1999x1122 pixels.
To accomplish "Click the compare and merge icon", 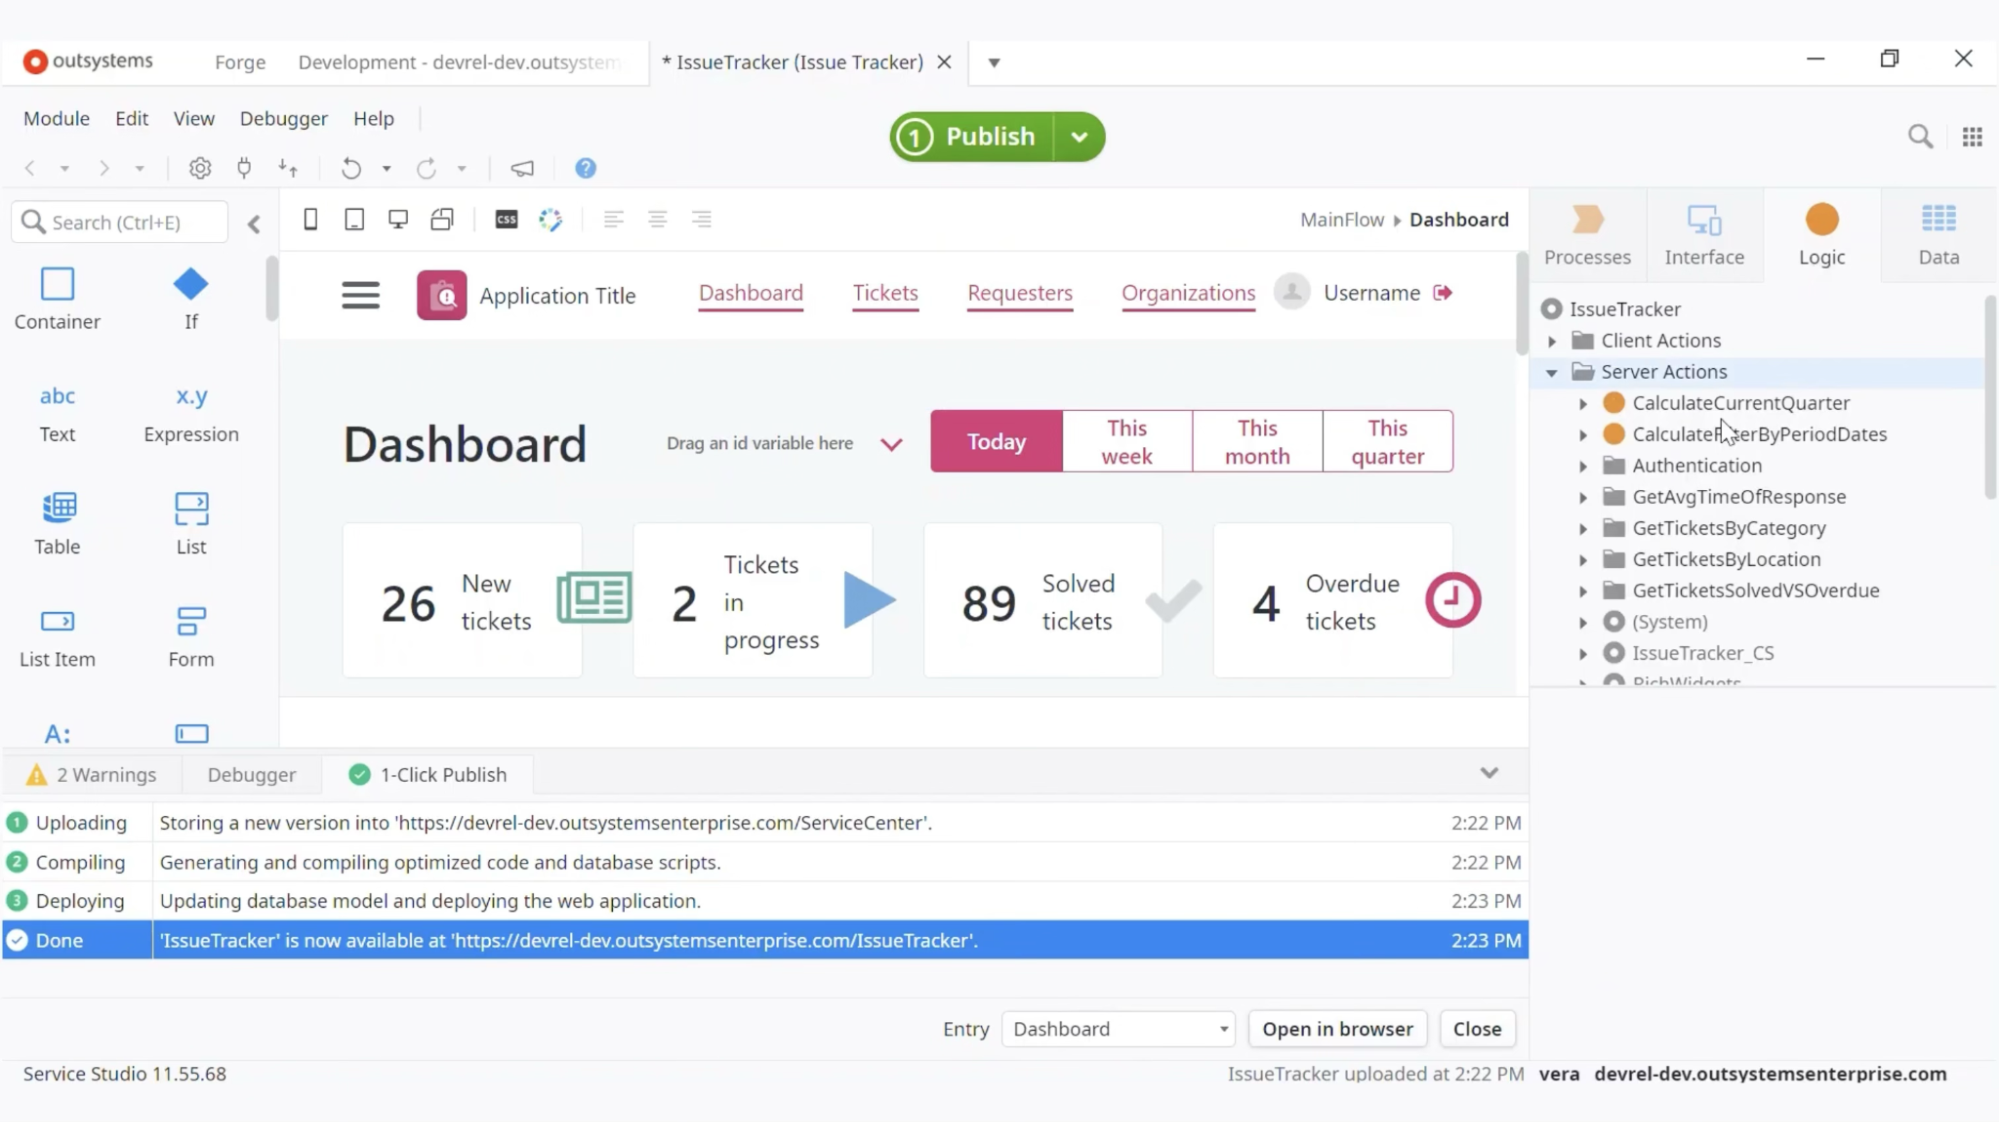I will click(288, 168).
